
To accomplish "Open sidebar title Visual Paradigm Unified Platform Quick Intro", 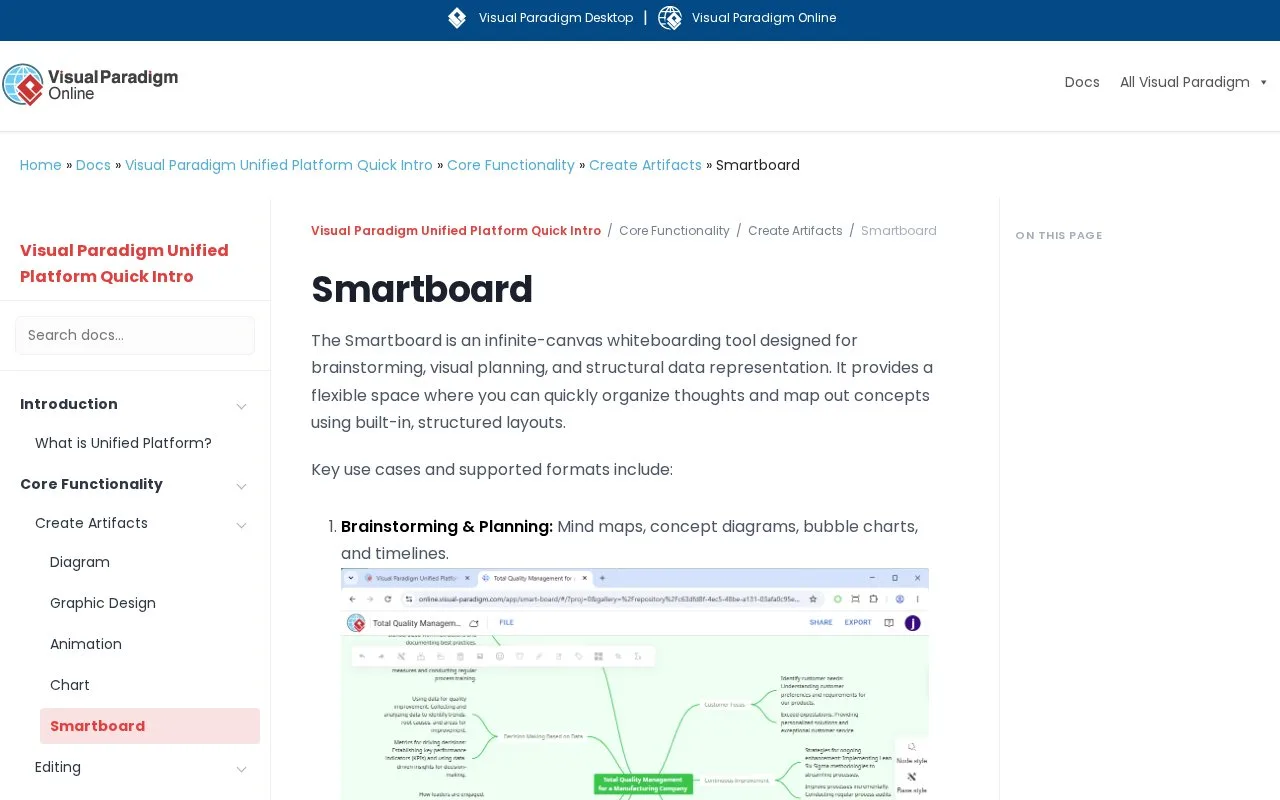I will (x=124, y=263).
